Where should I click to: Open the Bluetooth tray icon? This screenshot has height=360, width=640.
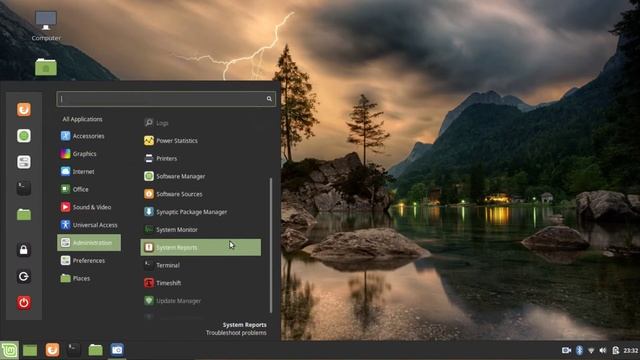coord(579,350)
